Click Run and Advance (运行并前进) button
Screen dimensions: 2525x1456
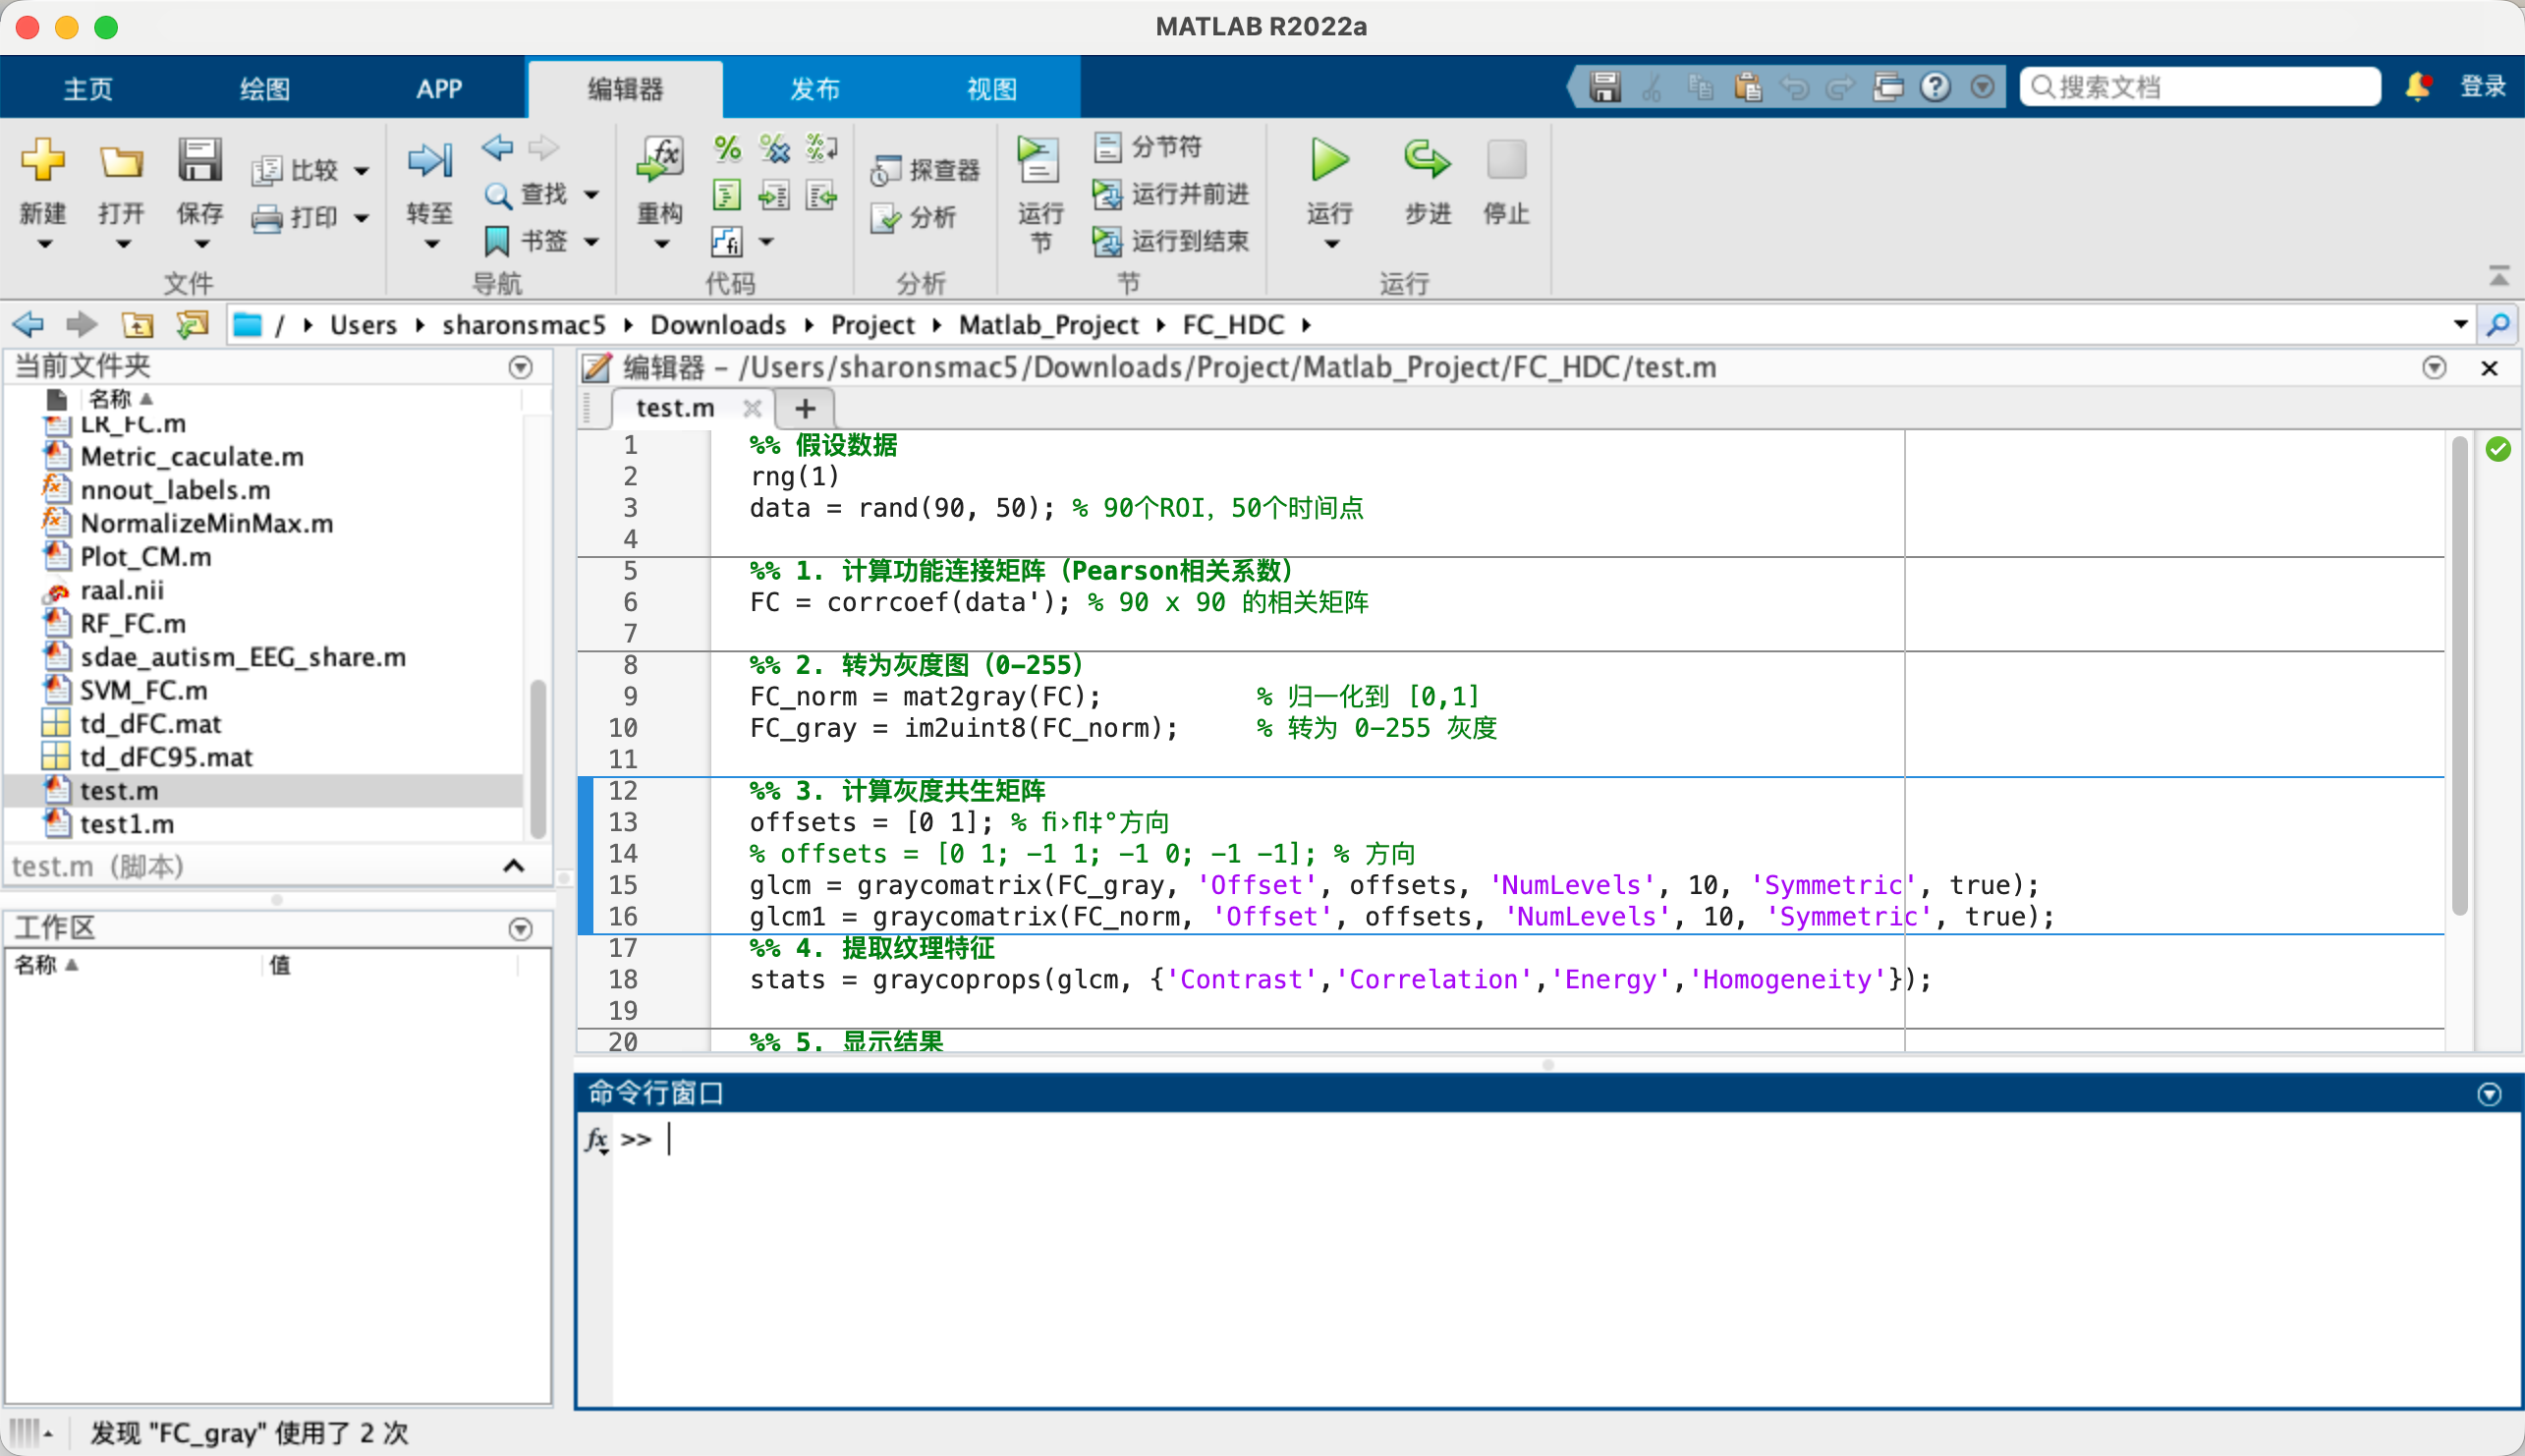click(1172, 194)
